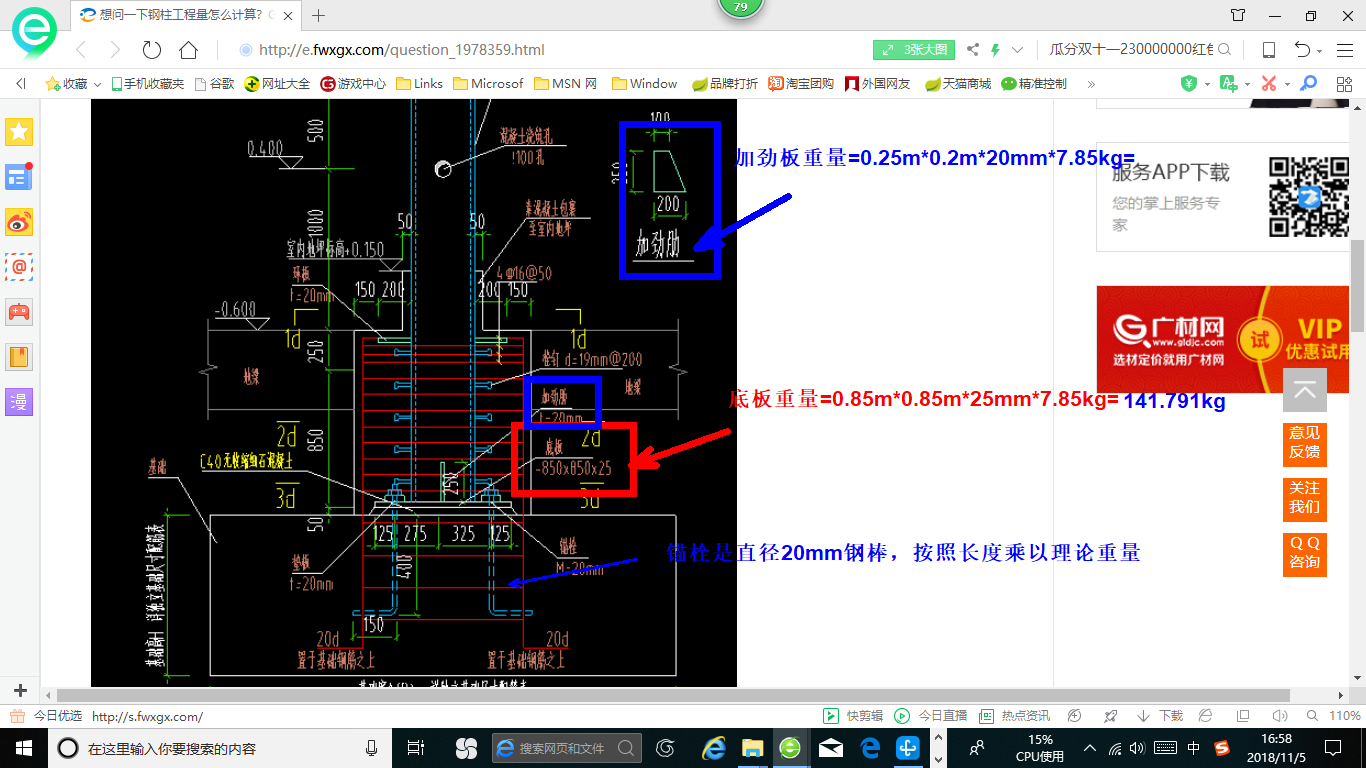The width and height of the screenshot is (1366, 768).
Task: Click the 服务APP下载 QR code
Action: (x=1308, y=197)
